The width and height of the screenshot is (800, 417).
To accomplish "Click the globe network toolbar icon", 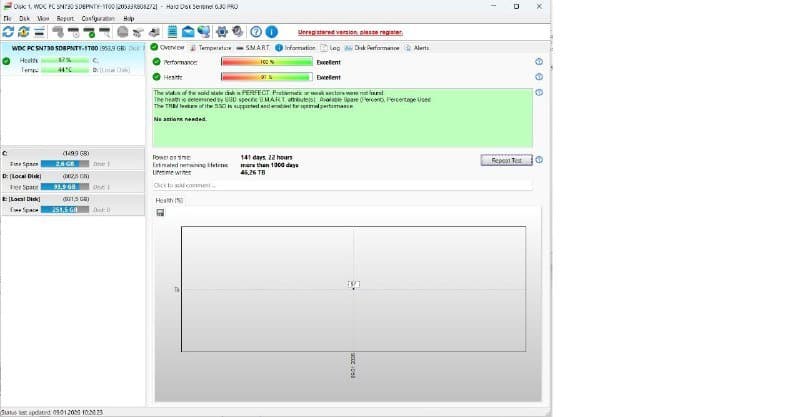I will (207, 32).
